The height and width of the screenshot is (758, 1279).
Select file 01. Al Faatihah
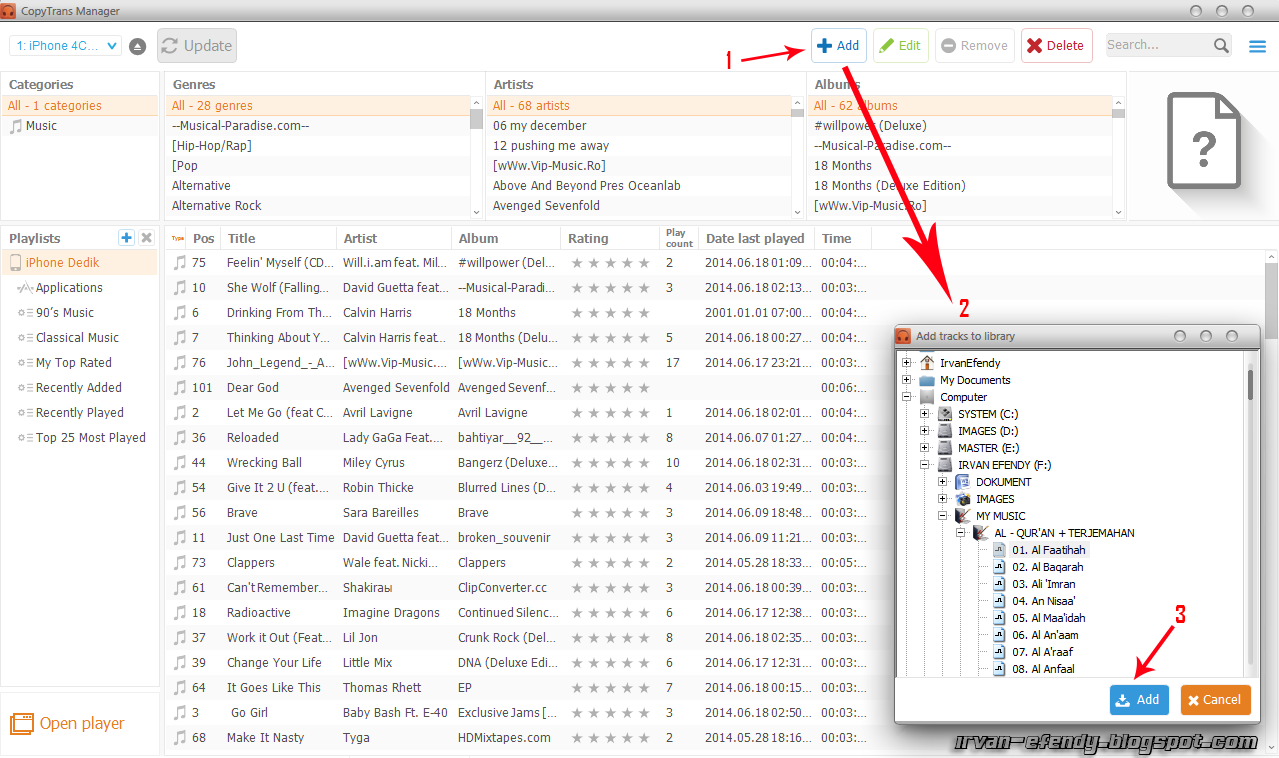click(x=1048, y=550)
